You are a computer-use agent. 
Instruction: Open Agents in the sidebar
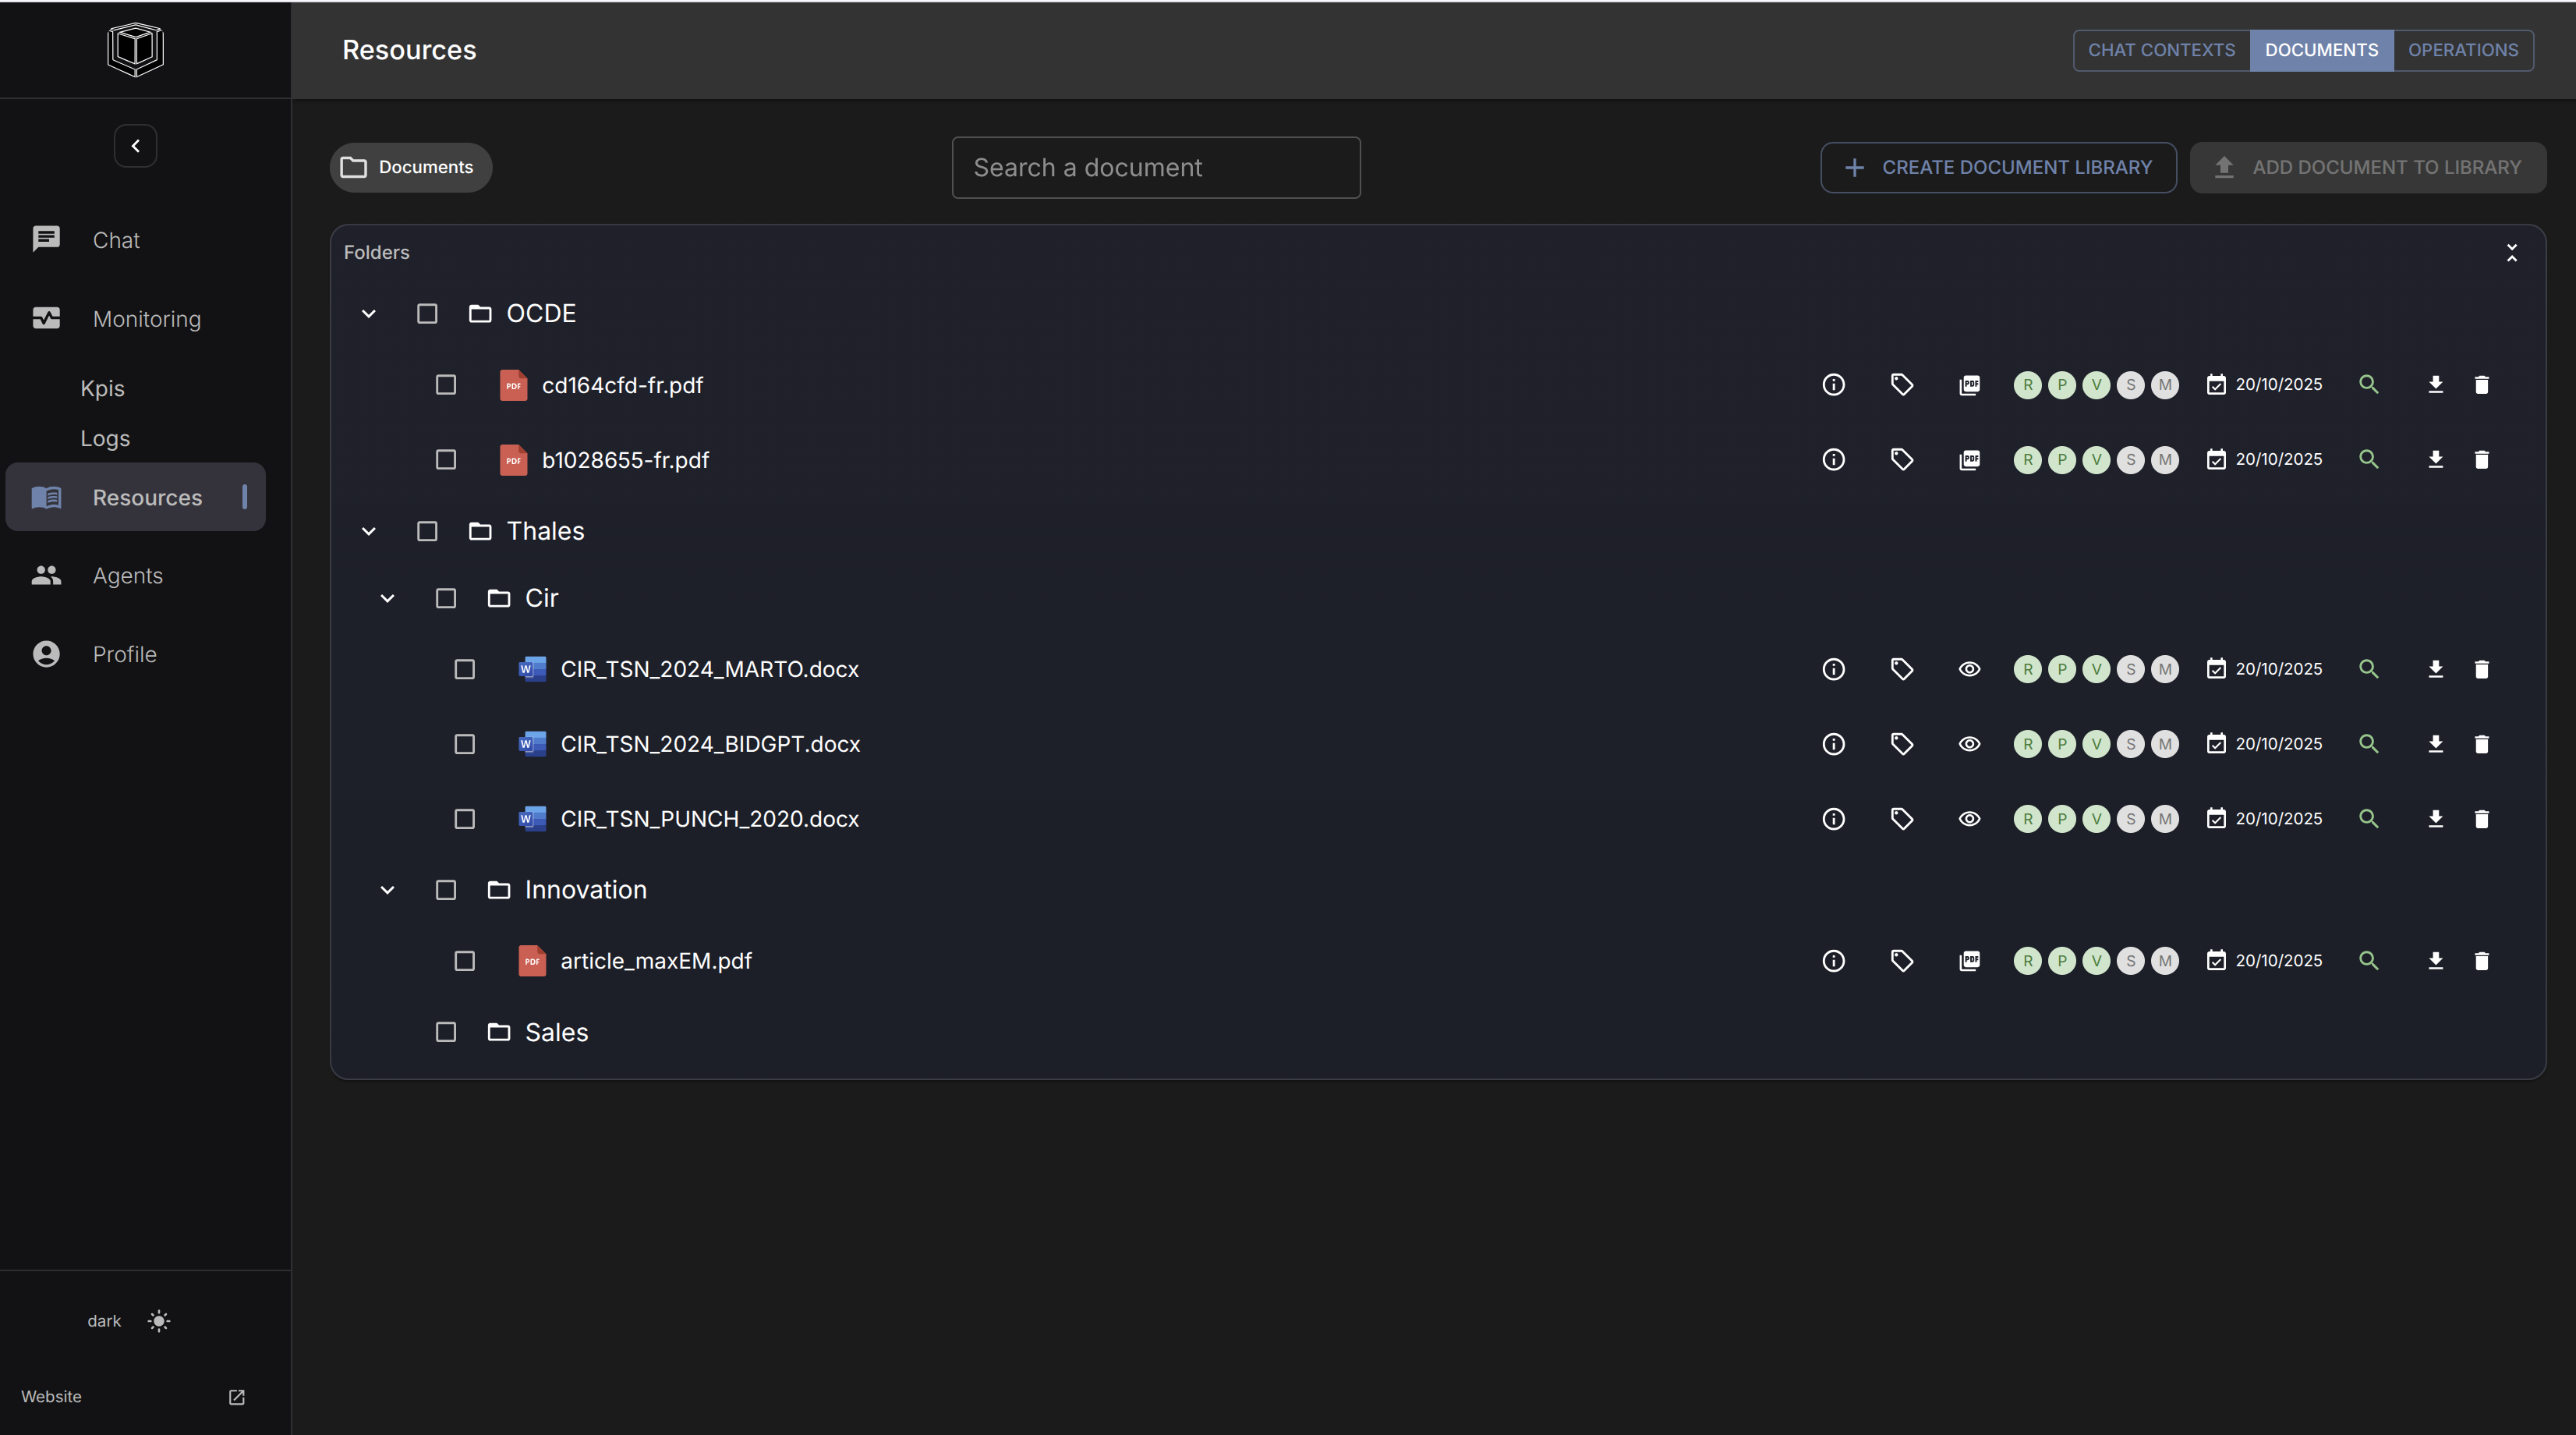[x=127, y=576]
